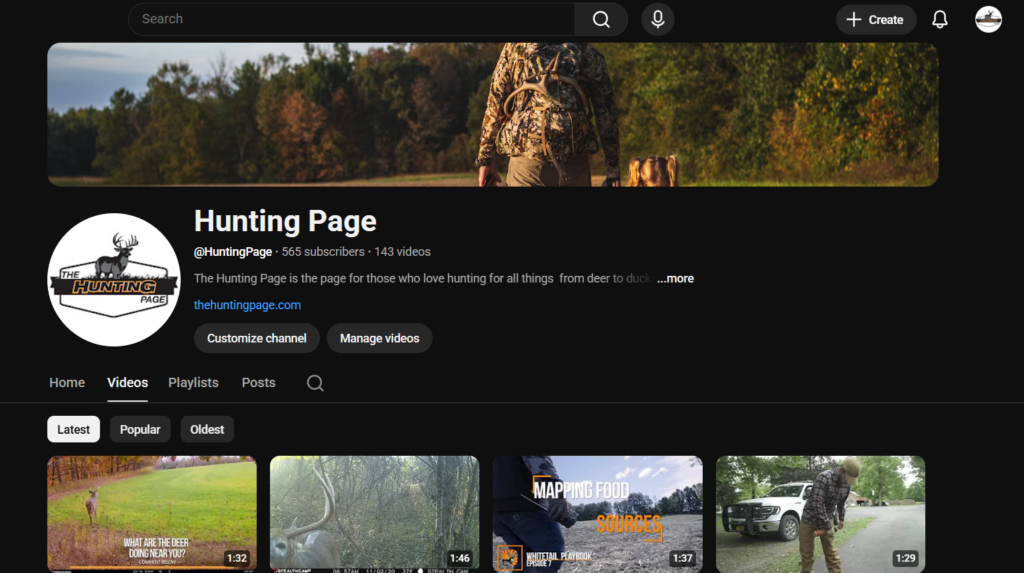Select the Latest filter chip
The image size is (1024, 573).
(73, 429)
